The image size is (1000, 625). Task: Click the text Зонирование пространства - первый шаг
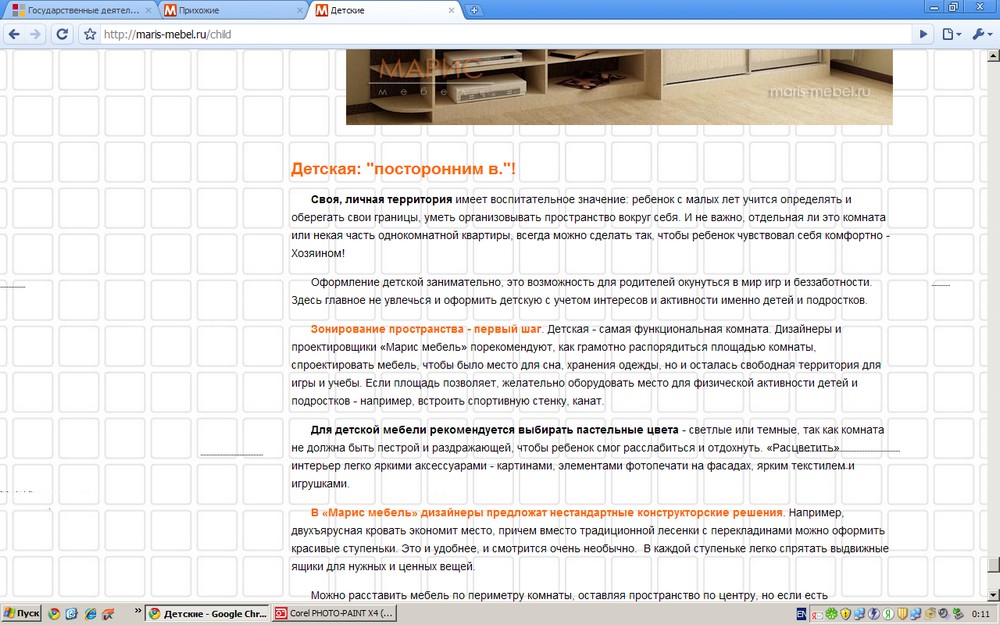[x=426, y=329]
